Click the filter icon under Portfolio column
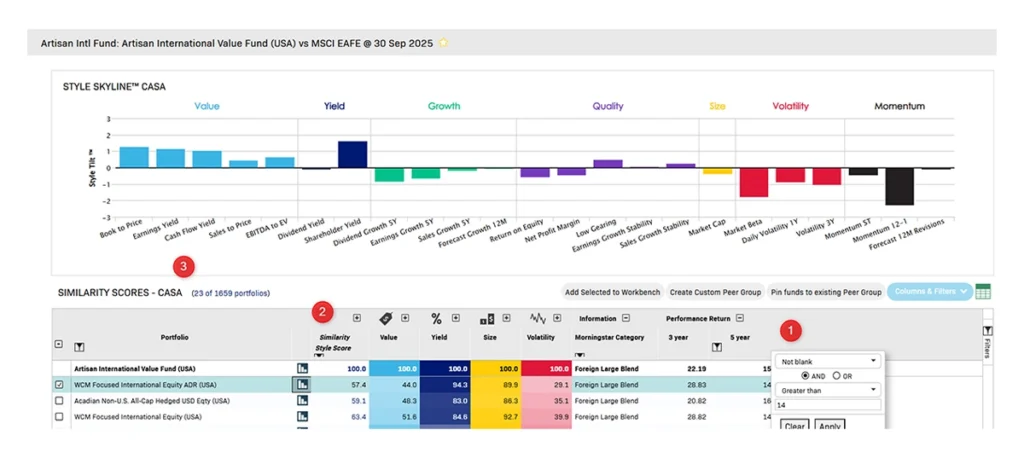The image size is (1024, 458). 79,347
